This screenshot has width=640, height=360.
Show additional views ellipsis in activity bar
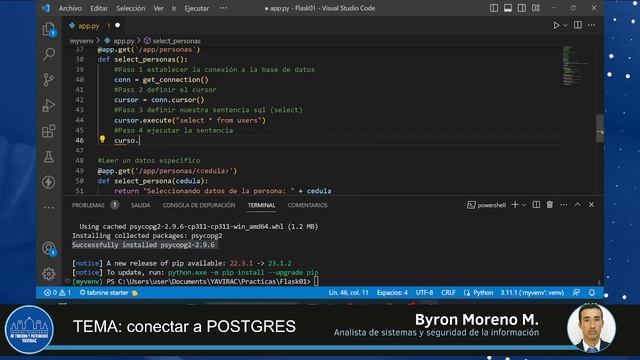[49, 207]
